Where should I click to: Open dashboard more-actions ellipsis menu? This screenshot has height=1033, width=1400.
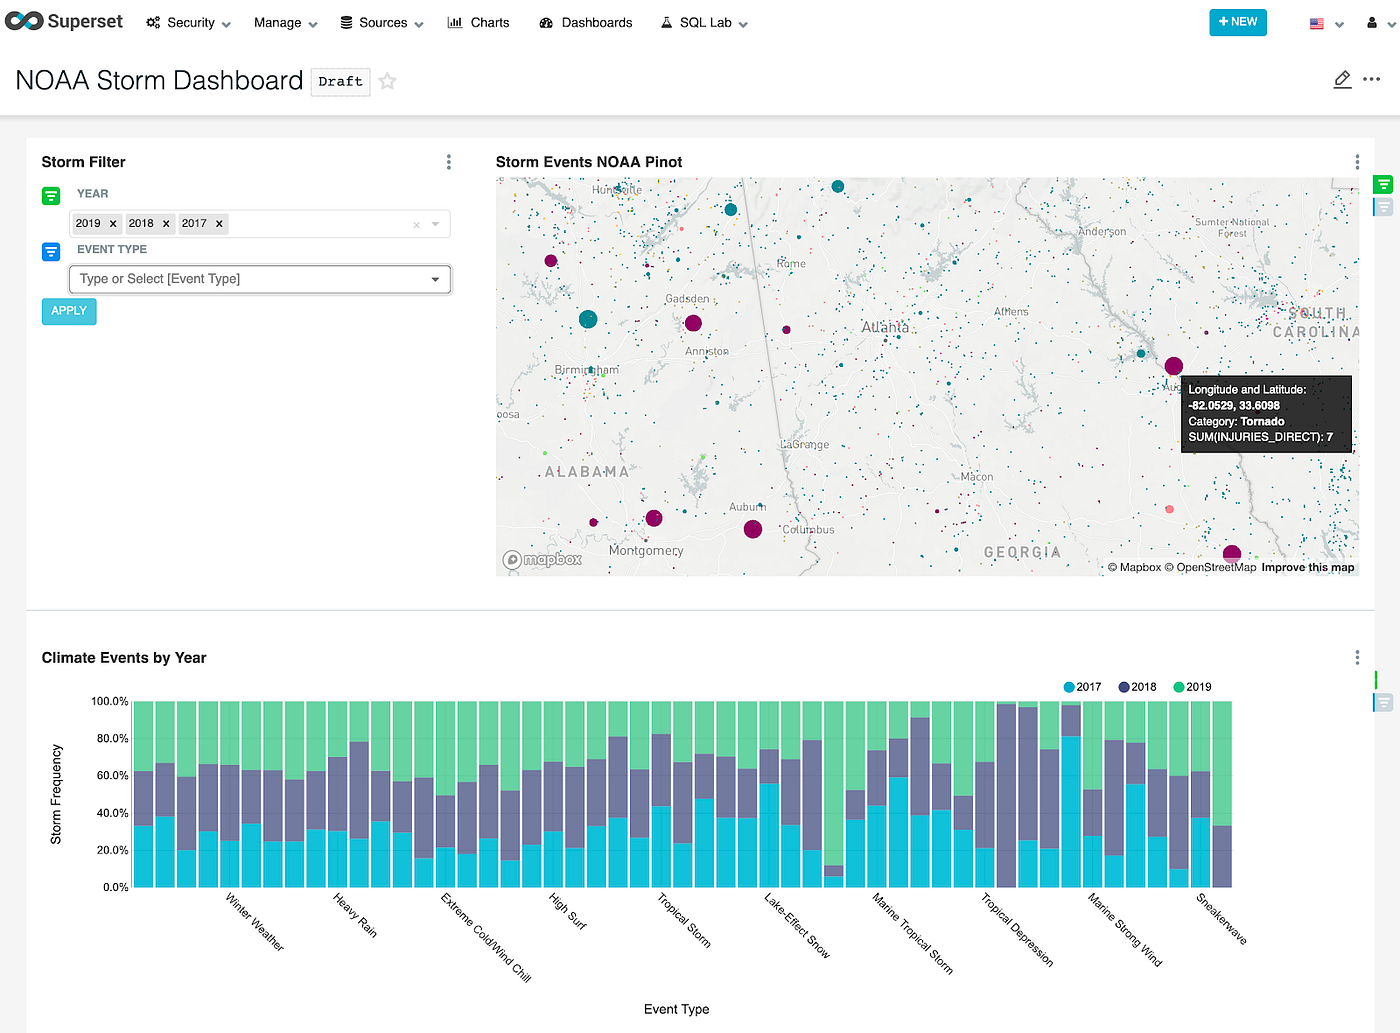[x=1372, y=79]
